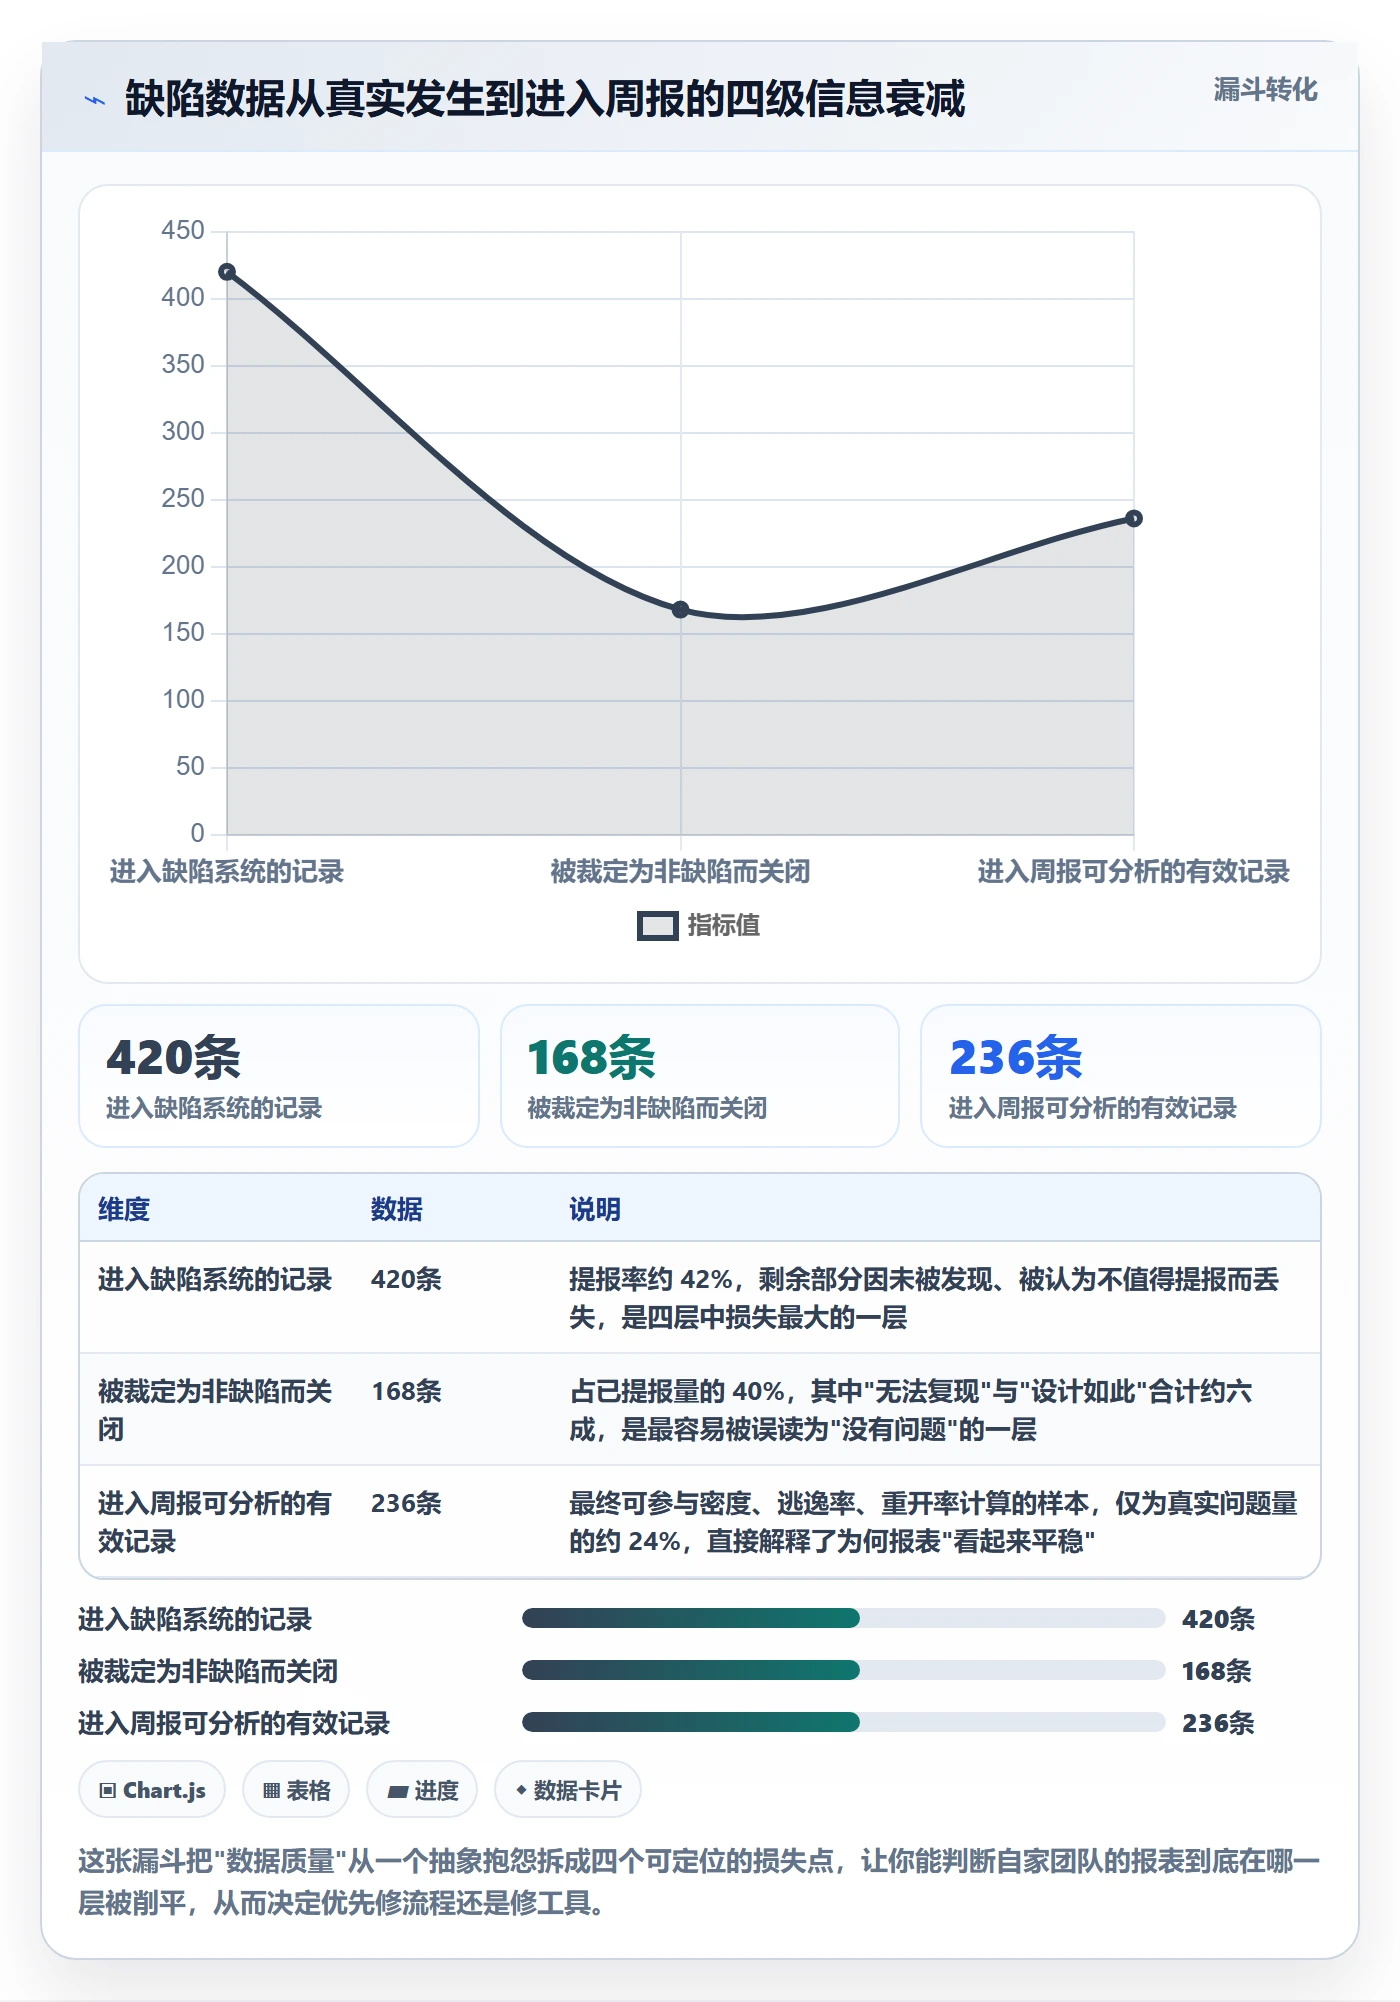Screen dimensions: 1400x2002
Task: Select the 进度 chip
Action: tap(422, 1790)
